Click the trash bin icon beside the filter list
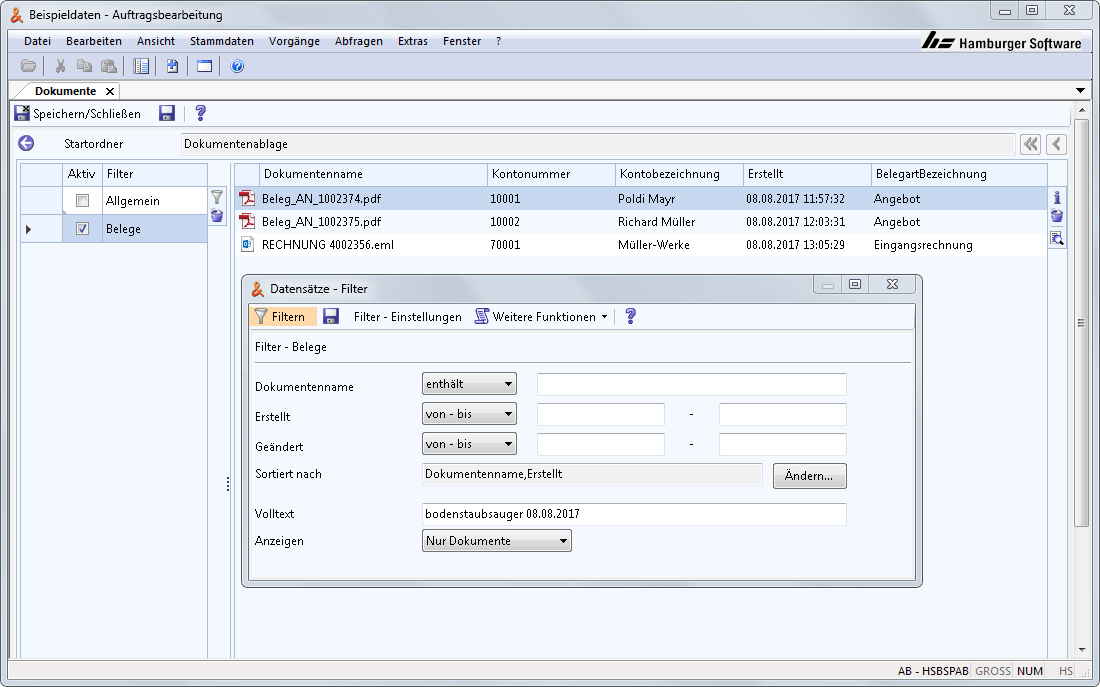1100x687 pixels. [x=217, y=215]
